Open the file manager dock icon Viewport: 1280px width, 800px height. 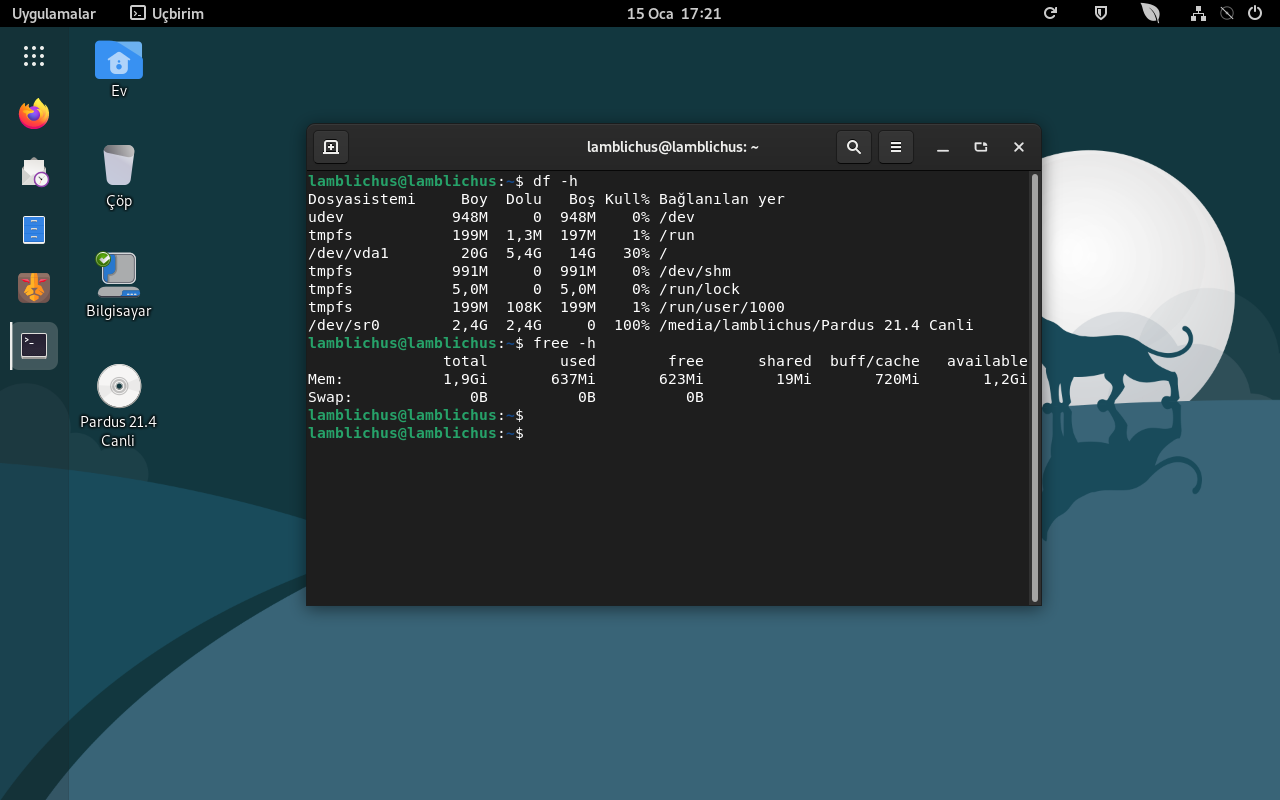(34, 230)
